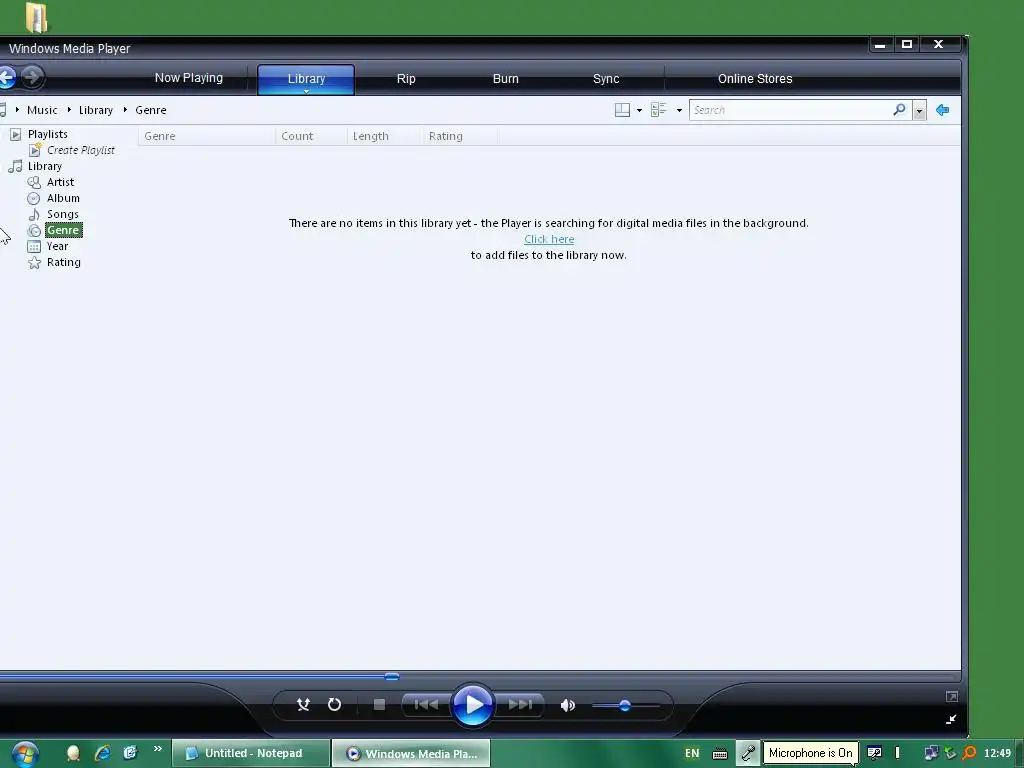The width and height of the screenshot is (1024, 768).
Task: Select Songs in the library tree
Action: pos(63,214)
